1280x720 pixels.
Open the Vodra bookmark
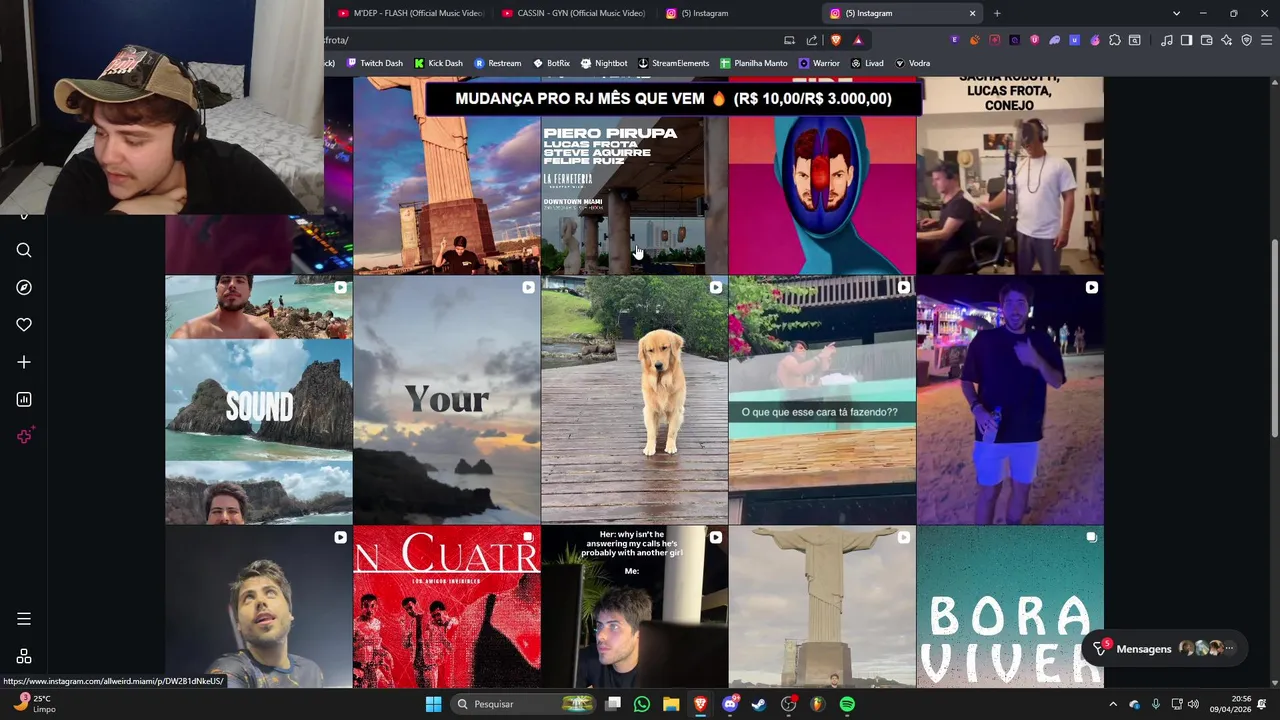913,63
